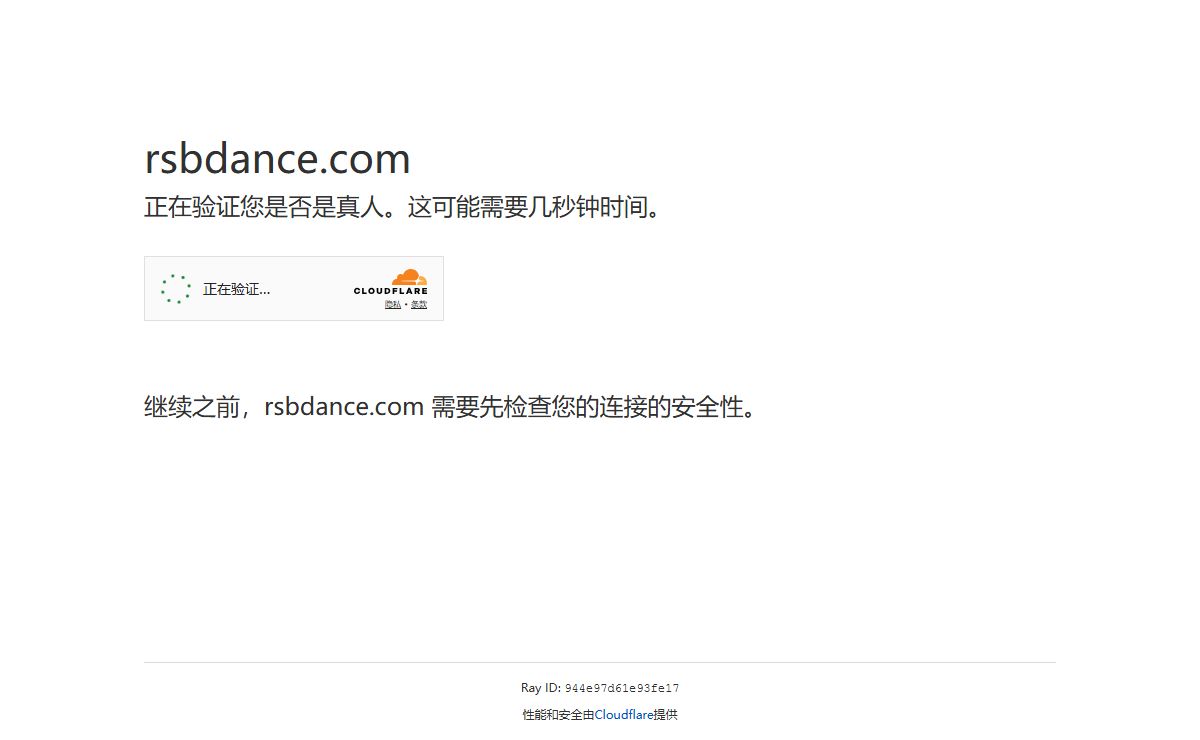Open the 条款 terms link
Screen dimensions: 1200x740
point(419,304)
